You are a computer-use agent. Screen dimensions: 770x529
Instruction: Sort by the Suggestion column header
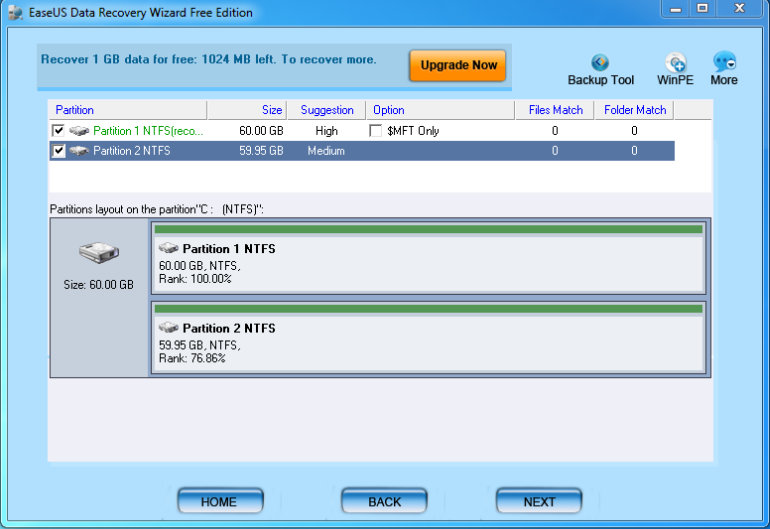pos(327,110)
